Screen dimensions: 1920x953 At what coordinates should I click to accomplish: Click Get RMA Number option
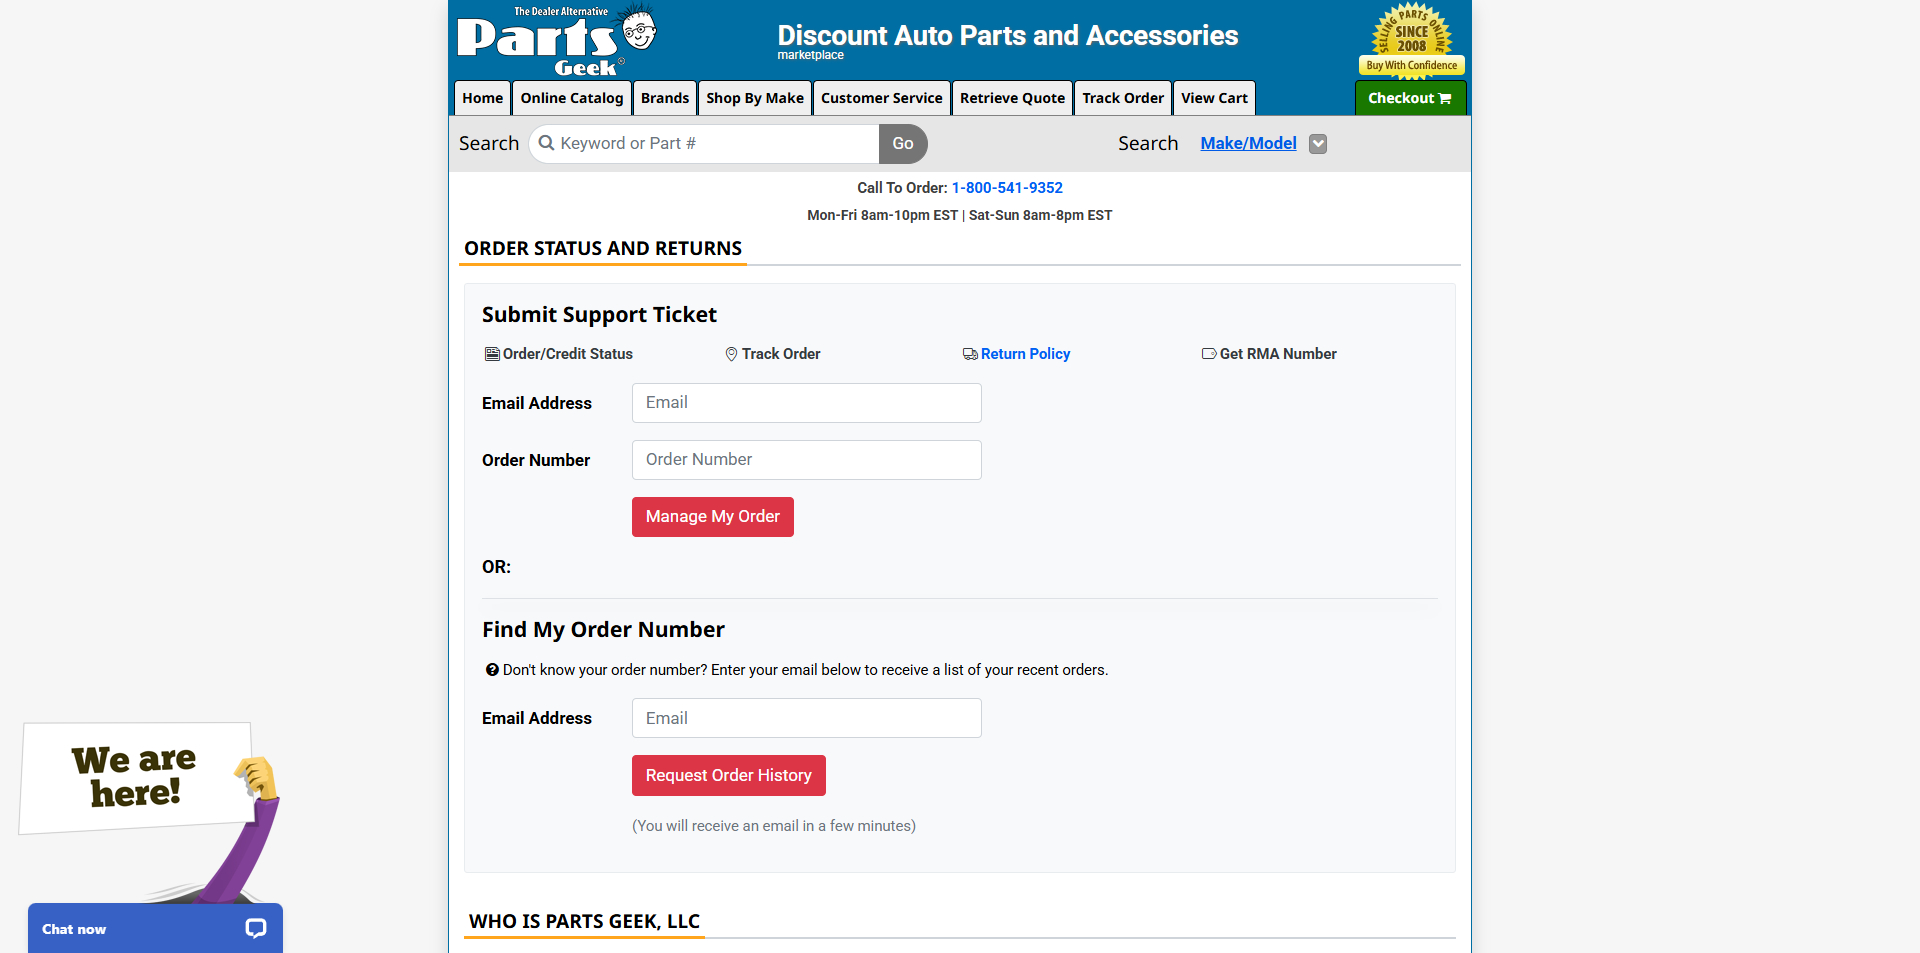tap(1278, 354)
